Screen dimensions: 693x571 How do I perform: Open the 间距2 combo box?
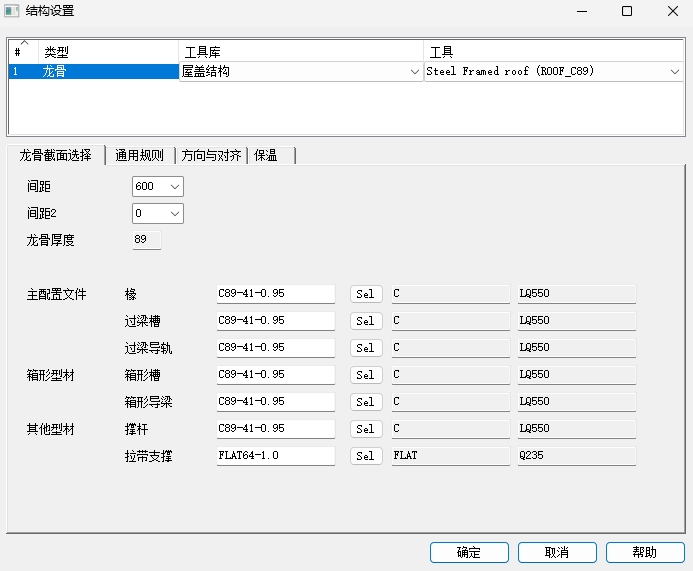[158, 213]
